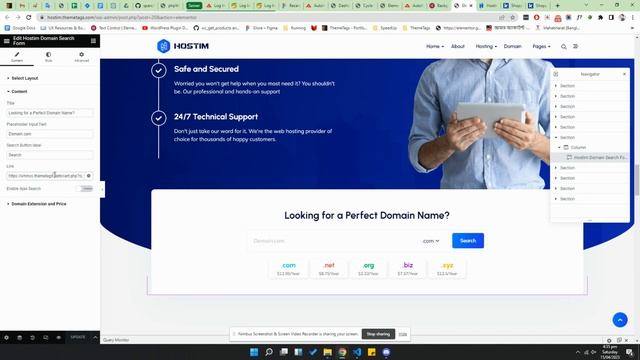
Task: Click the .xyz price card
Action: (x=447, y=269)
